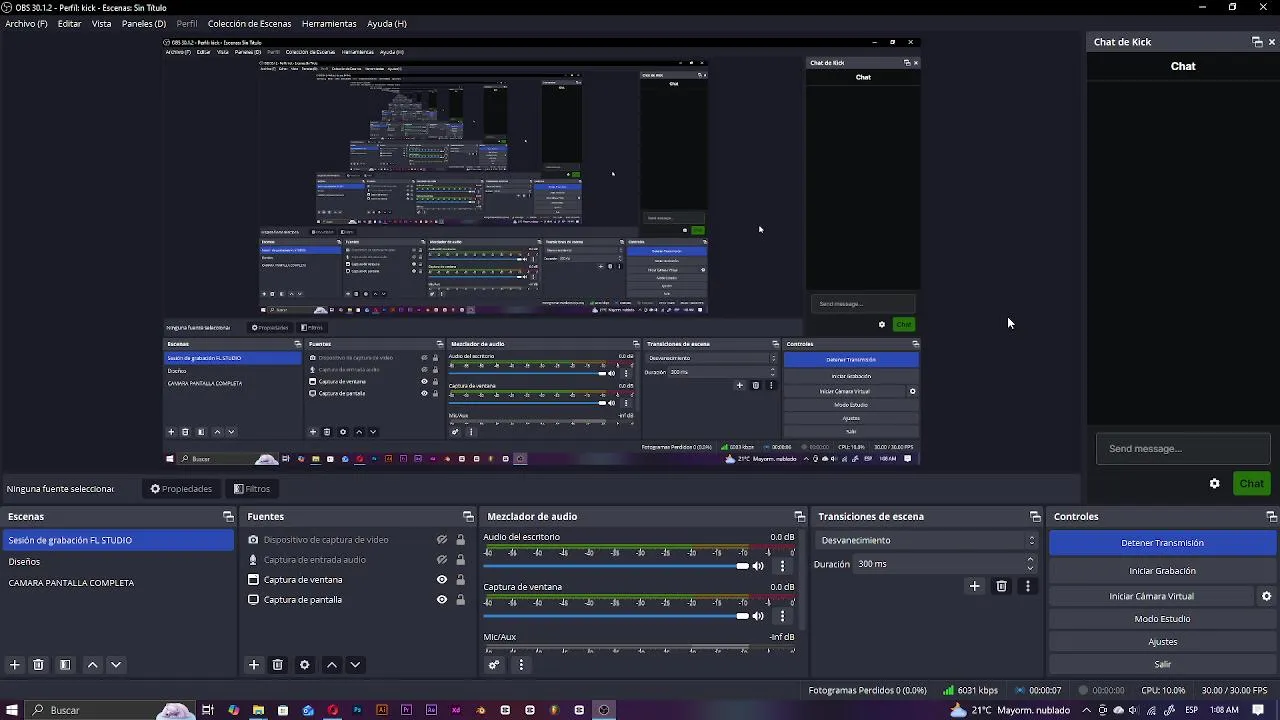This screenshot has width=1280, height=720.
Task: Pop out the Chat de Kick dock
Action: click(1257, 42)
